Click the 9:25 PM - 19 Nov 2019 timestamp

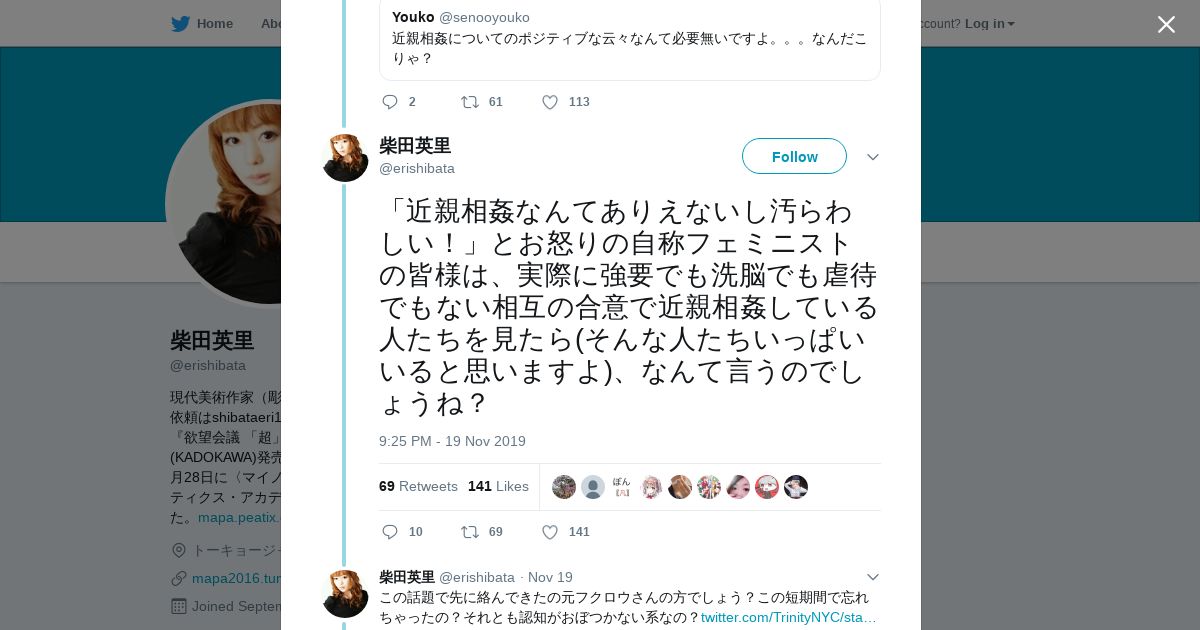(x=452, y=441)
